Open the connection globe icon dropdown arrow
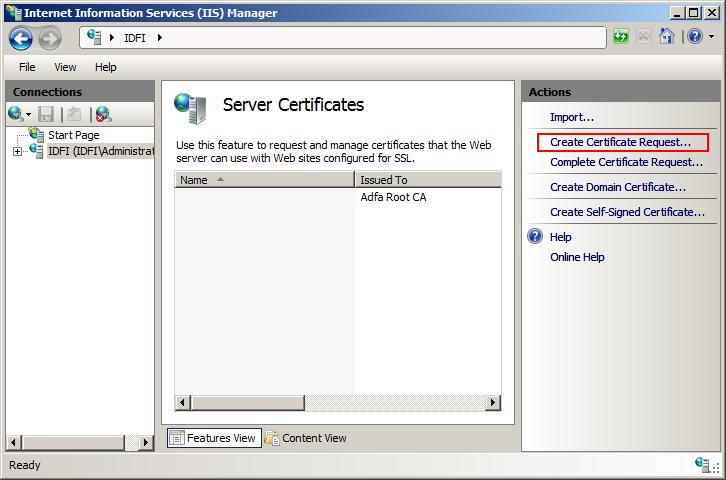The image size is (726, 480). click(x=29, y=115)
